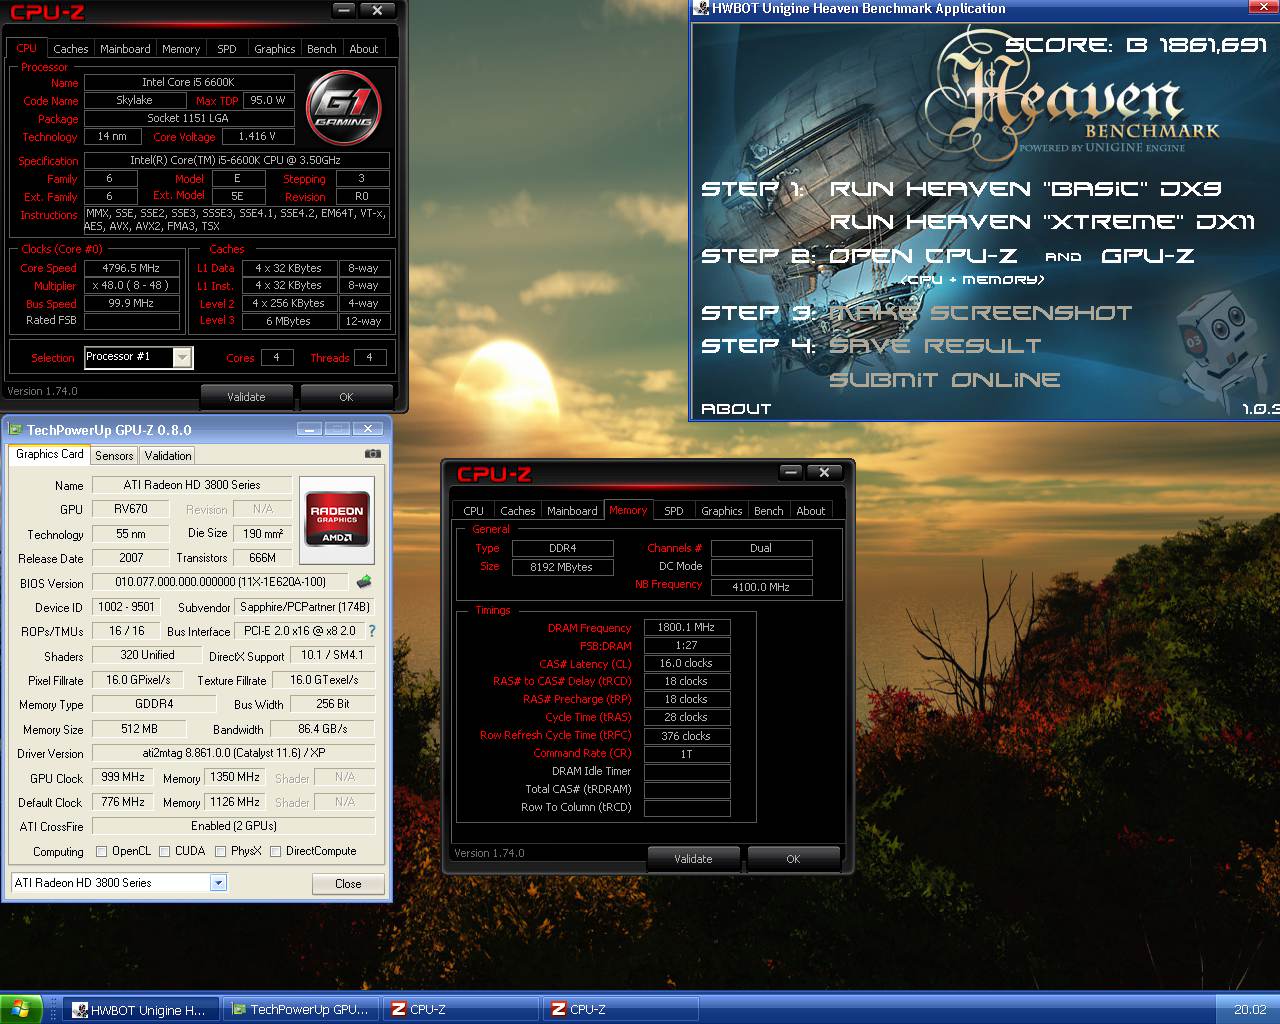Enable the OpenCL checkbox
This screenshot has width=1280, height=1024.
(x=101, y=851)
